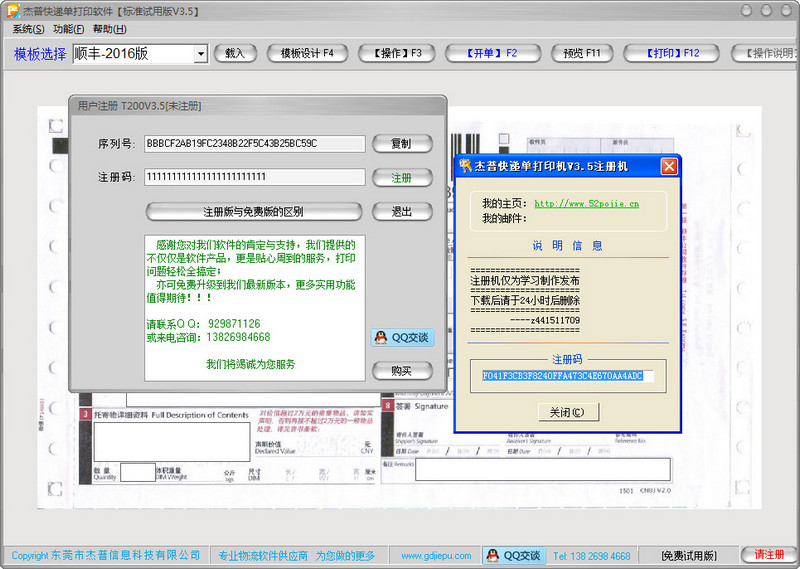Click the 复制 button beside the serial number
The width and height of the screenshot is (800, 569).
[402, 144]
